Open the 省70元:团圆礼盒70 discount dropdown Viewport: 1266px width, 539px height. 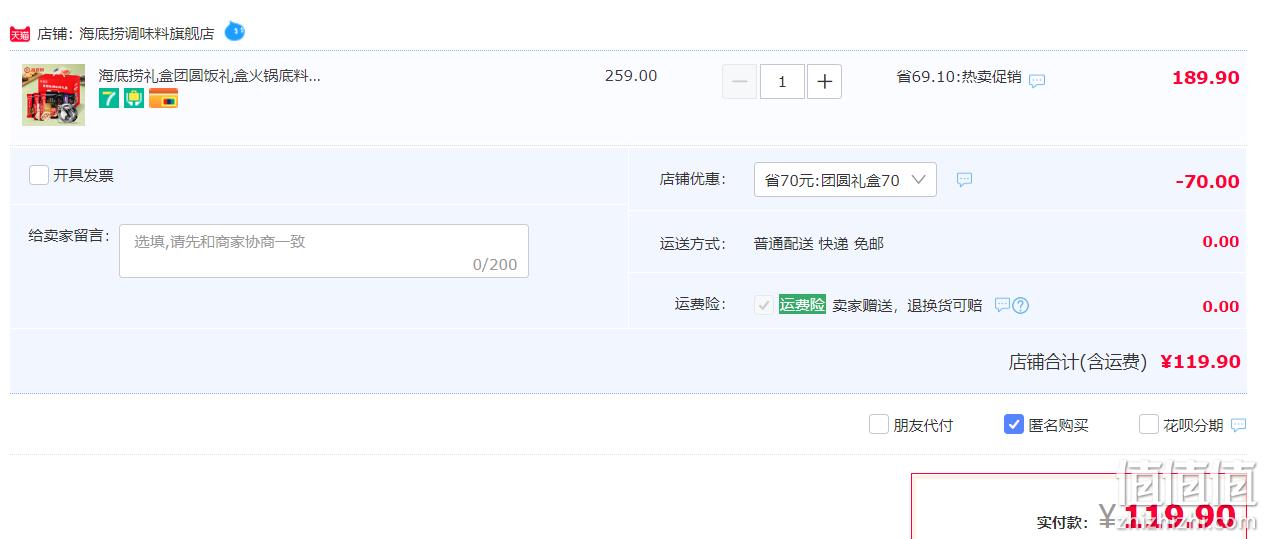(x=845, y=180)
